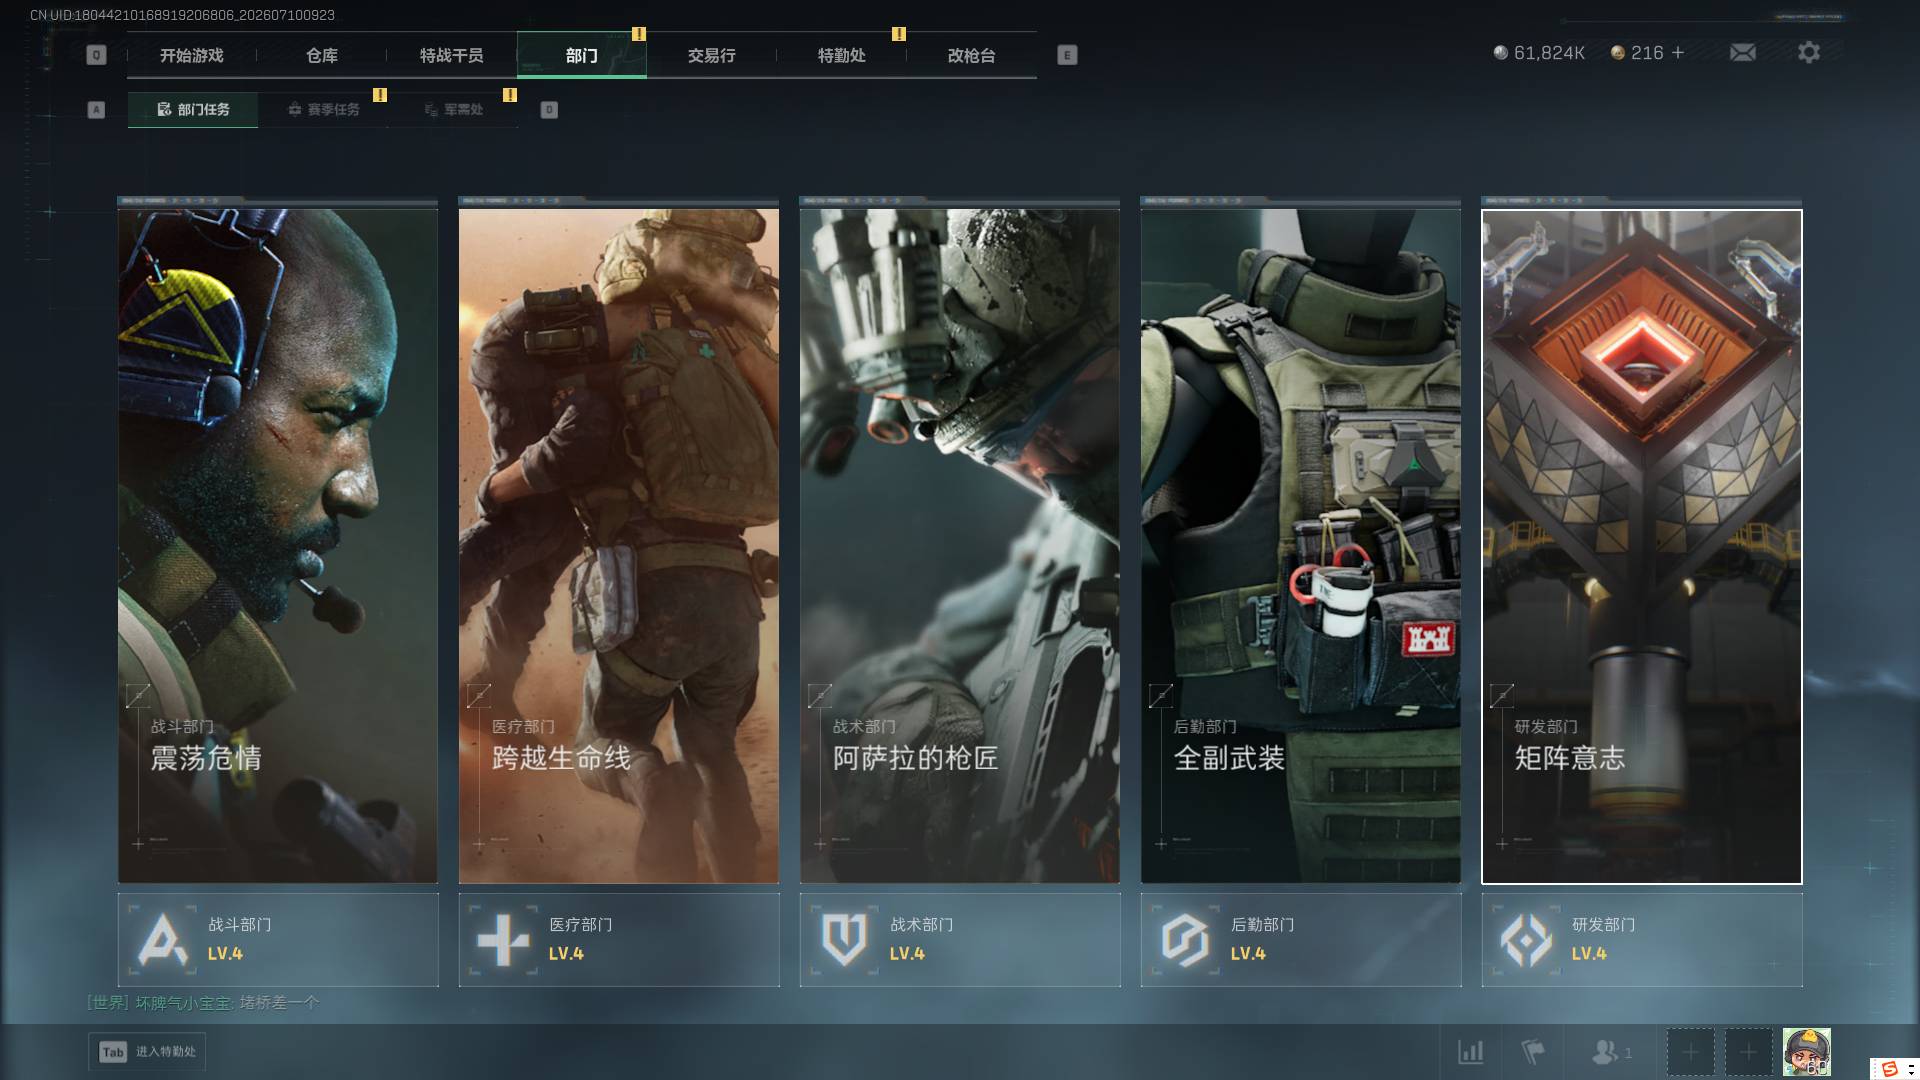Add currency with the plus sign beside 216
The image size is (1920, 1080).
click(x=1678, y=53)
